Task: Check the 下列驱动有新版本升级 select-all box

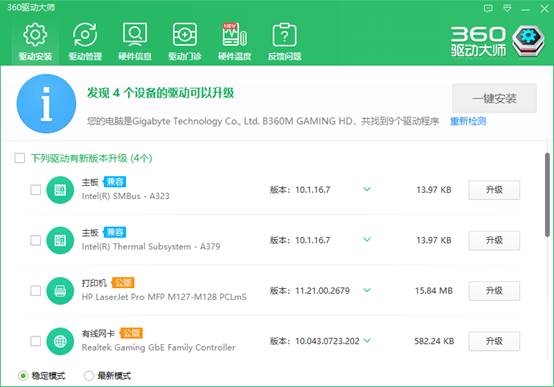Action: (20, 158)
